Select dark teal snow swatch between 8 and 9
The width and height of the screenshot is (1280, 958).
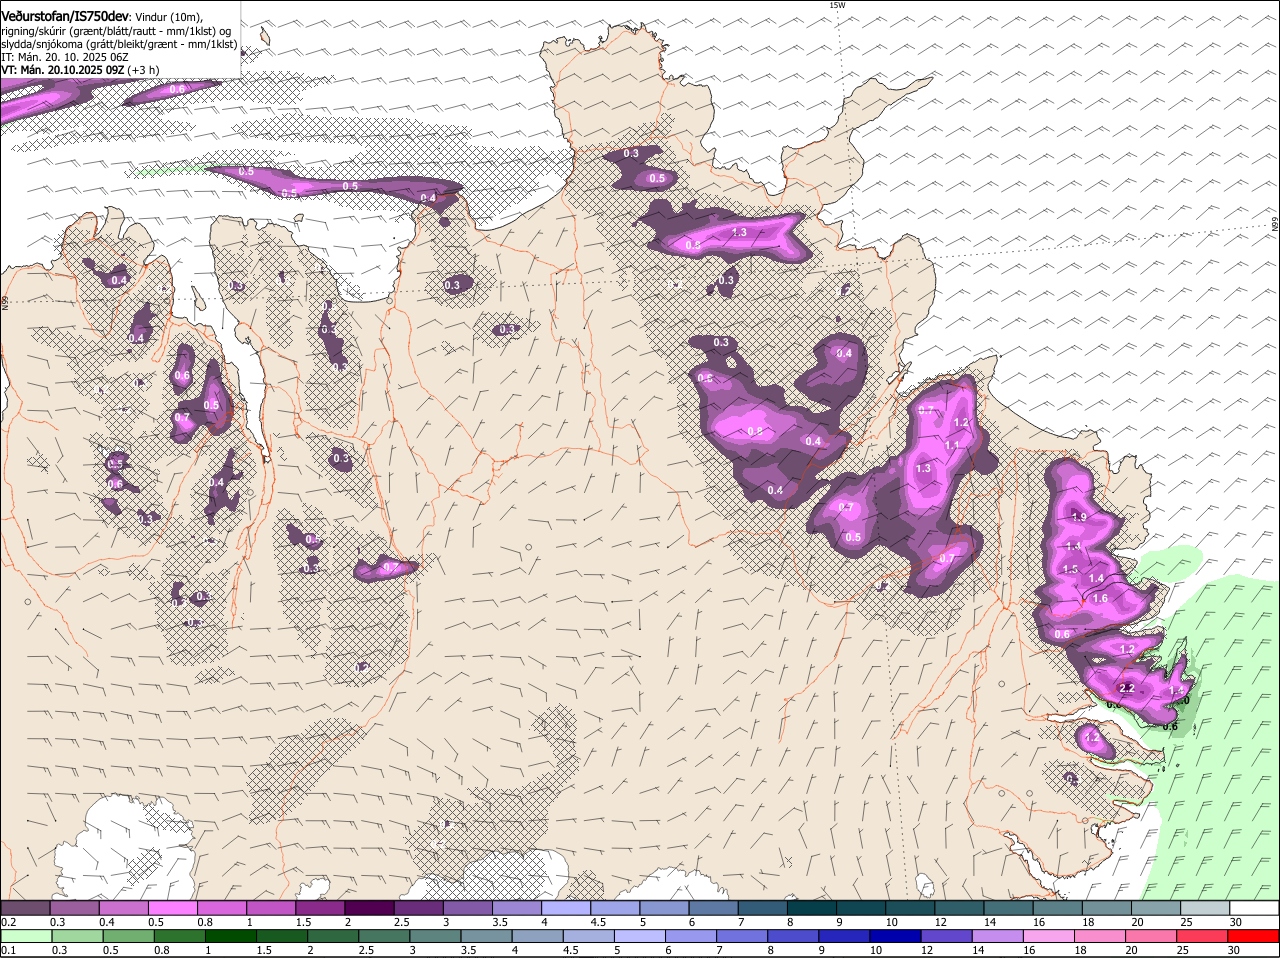[x=812, y=908]
